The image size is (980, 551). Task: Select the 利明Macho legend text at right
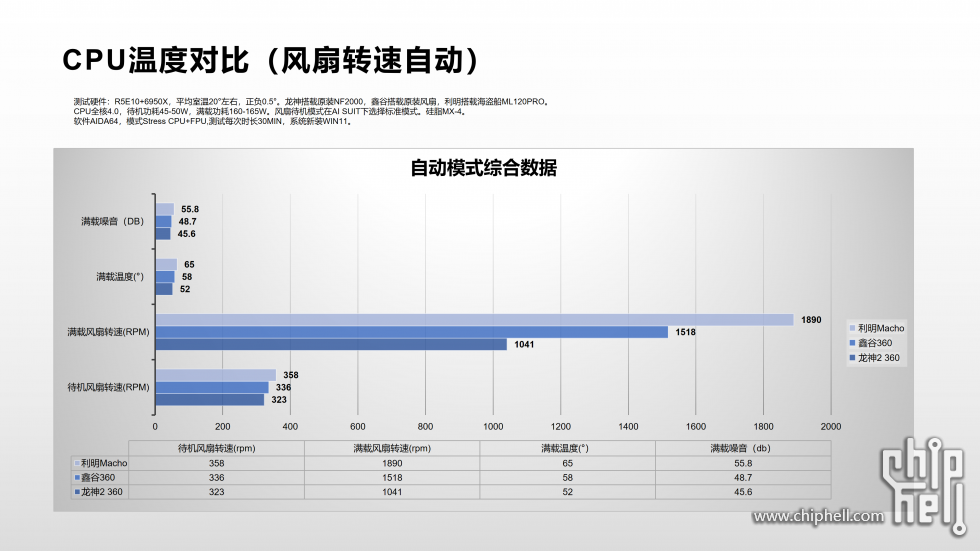point(881,328)
